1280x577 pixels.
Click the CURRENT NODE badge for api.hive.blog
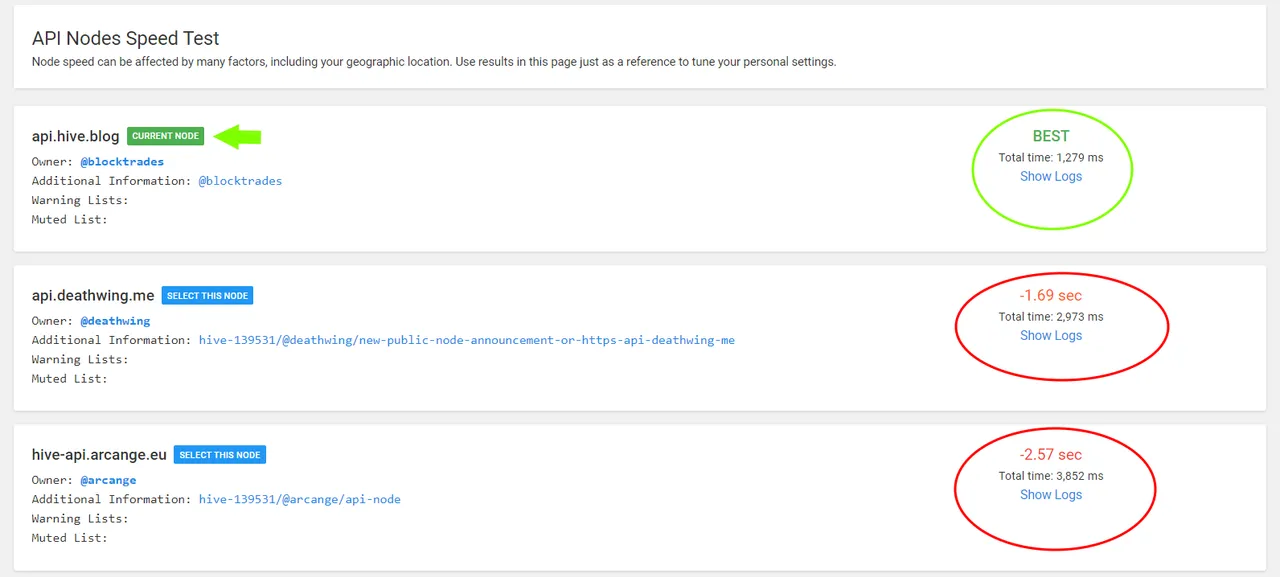pyautogui.click(x=166, y=136)
